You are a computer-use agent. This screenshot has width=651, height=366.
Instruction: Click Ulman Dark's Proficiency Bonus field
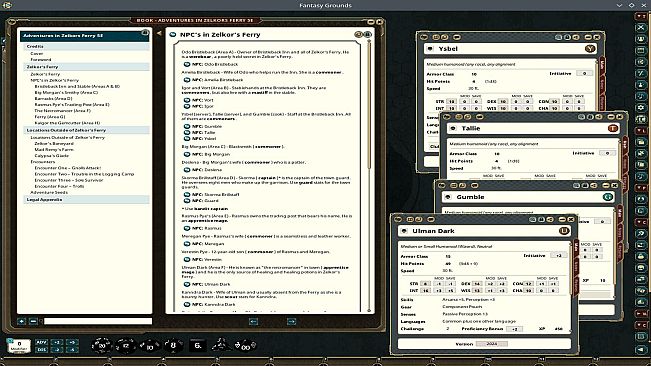point(514,329)
